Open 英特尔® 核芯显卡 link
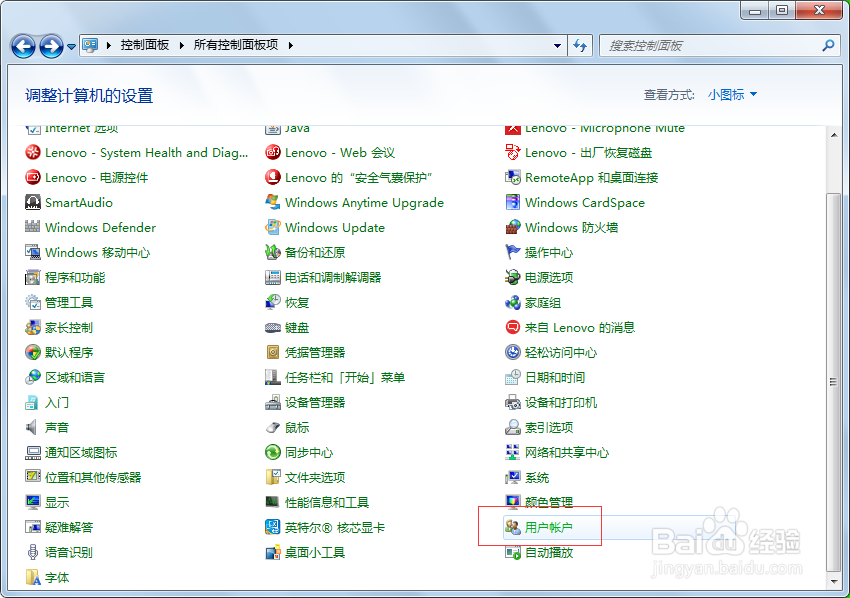The width and height of the screenshot is (850, 598). coord(335,528)
